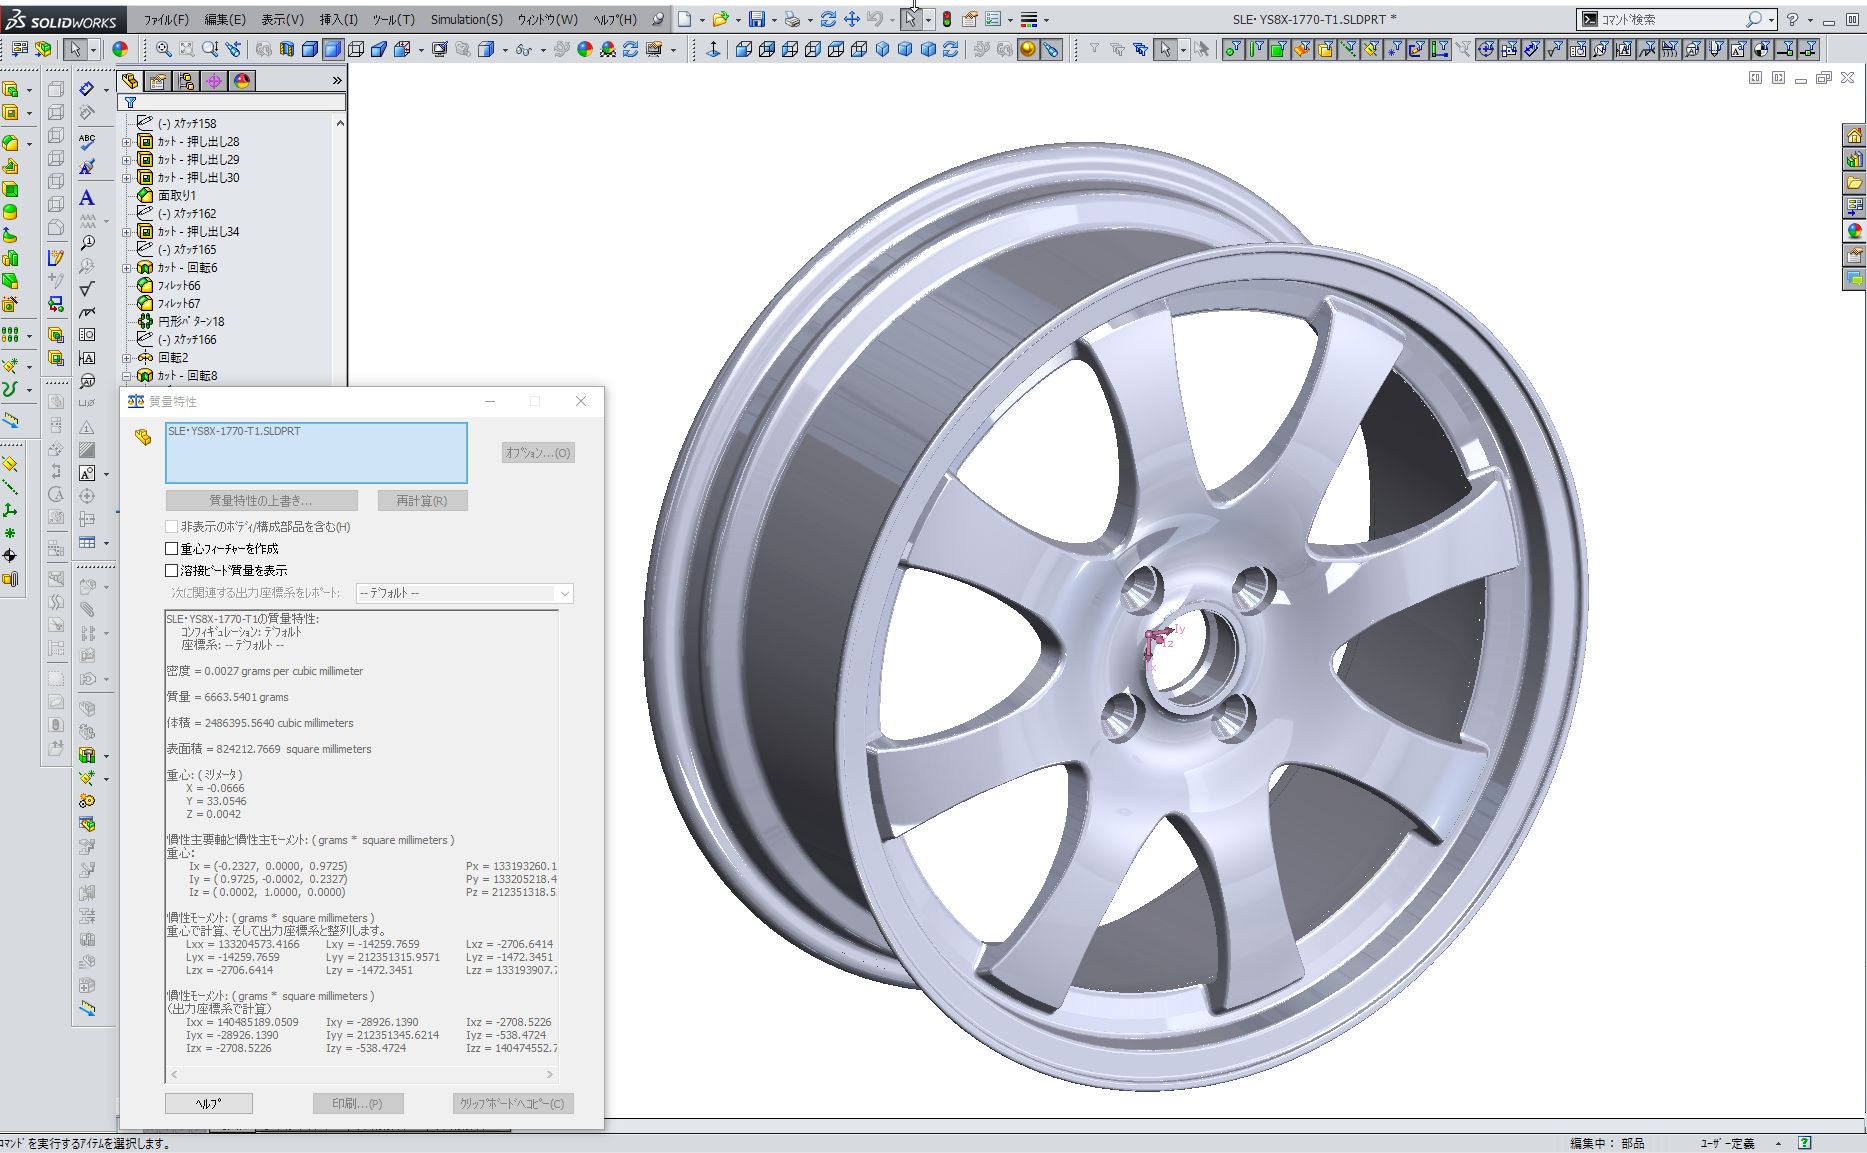
Task: Select the Note text tool icon
Action: click(x=87, y=198)
